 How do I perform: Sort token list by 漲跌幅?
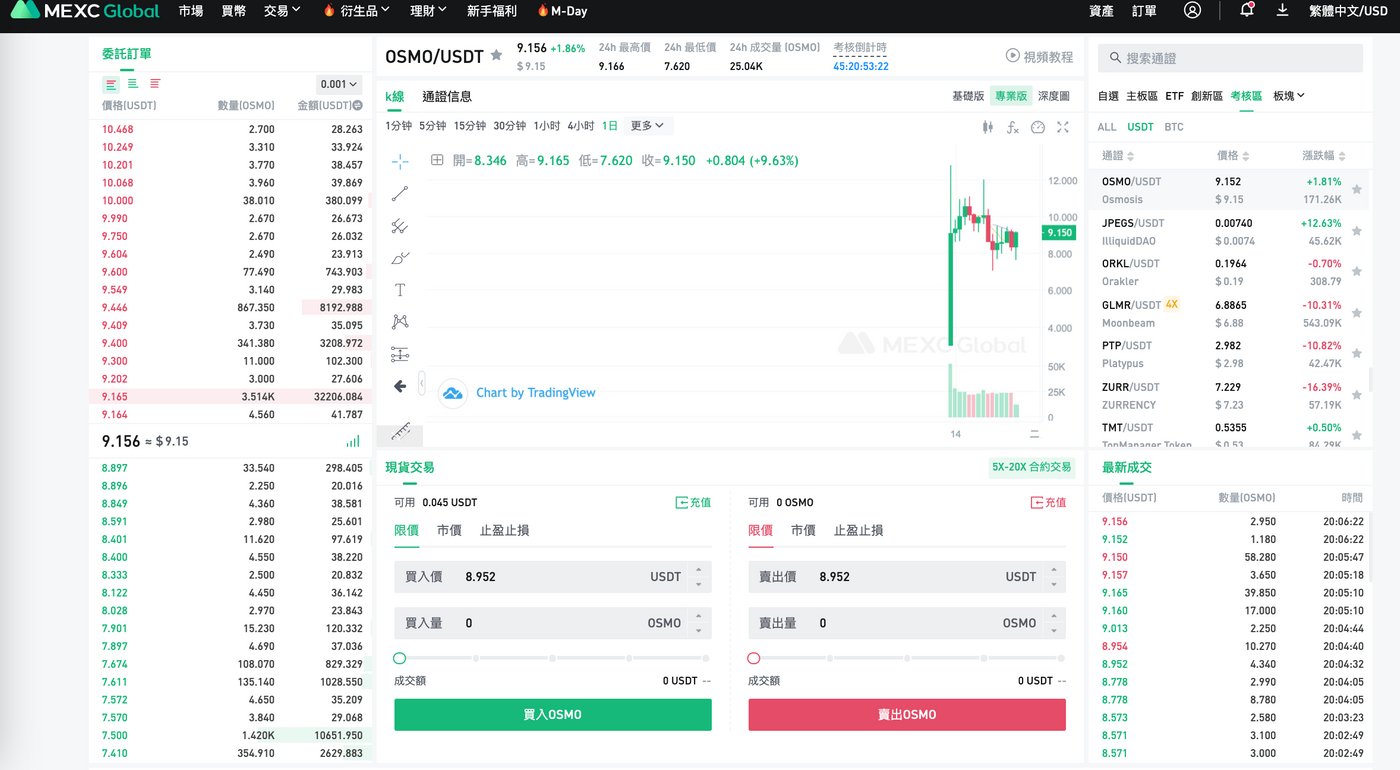[1323, 156]
